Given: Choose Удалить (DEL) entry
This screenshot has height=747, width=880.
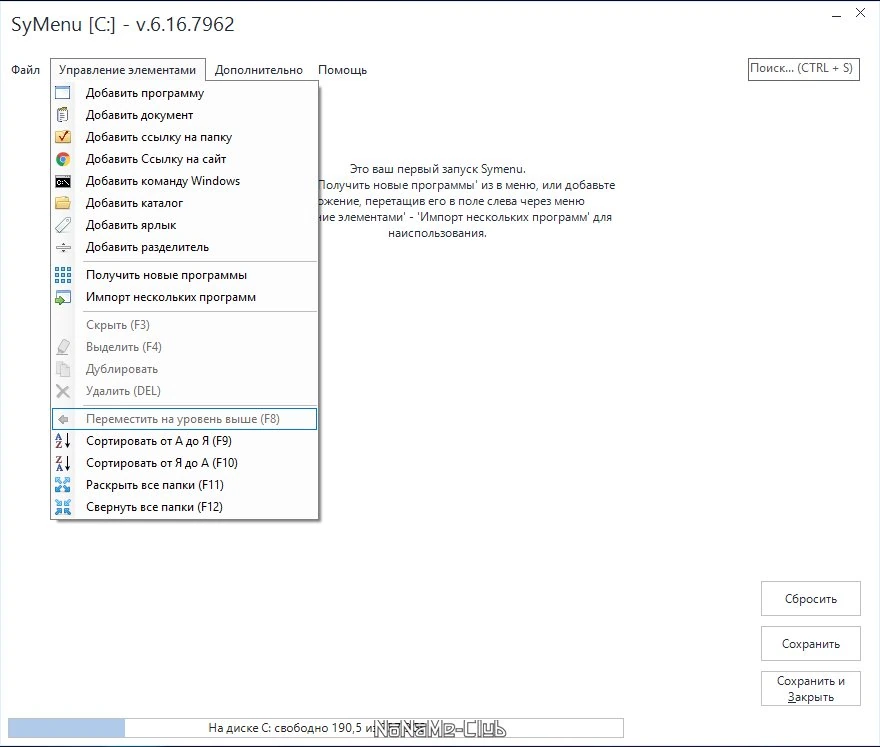Looking at the screenshot, I should [x=184, y=391].
